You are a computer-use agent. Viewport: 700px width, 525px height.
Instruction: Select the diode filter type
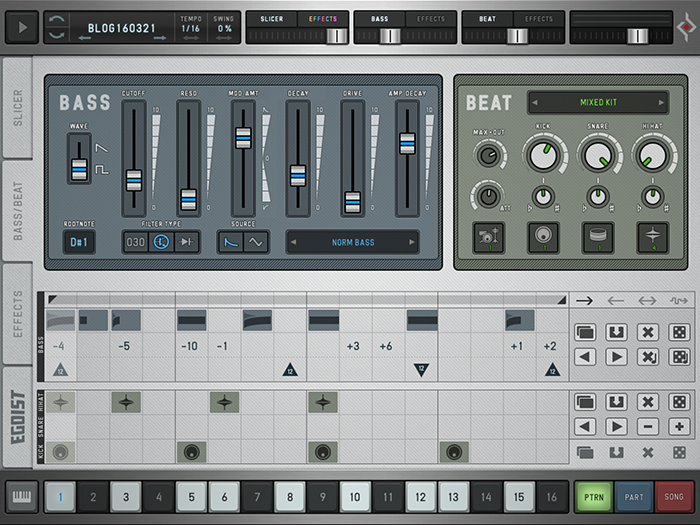pos(187,242)
